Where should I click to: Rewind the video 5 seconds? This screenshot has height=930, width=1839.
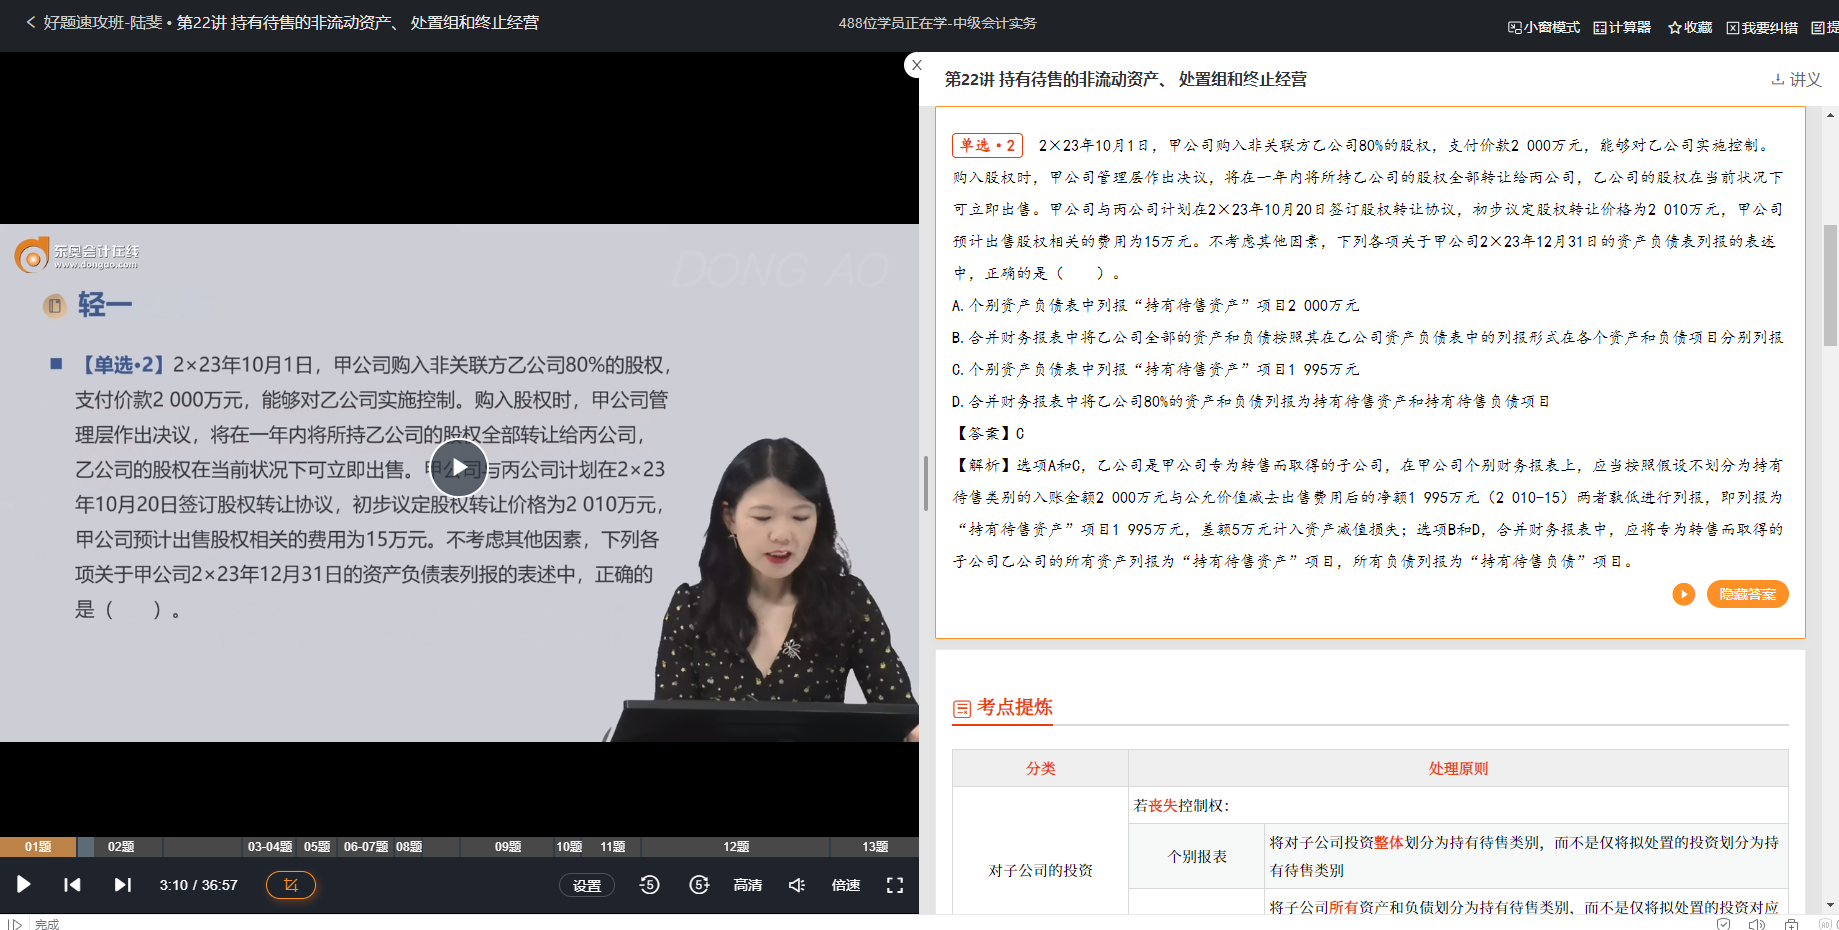point(649,885)
